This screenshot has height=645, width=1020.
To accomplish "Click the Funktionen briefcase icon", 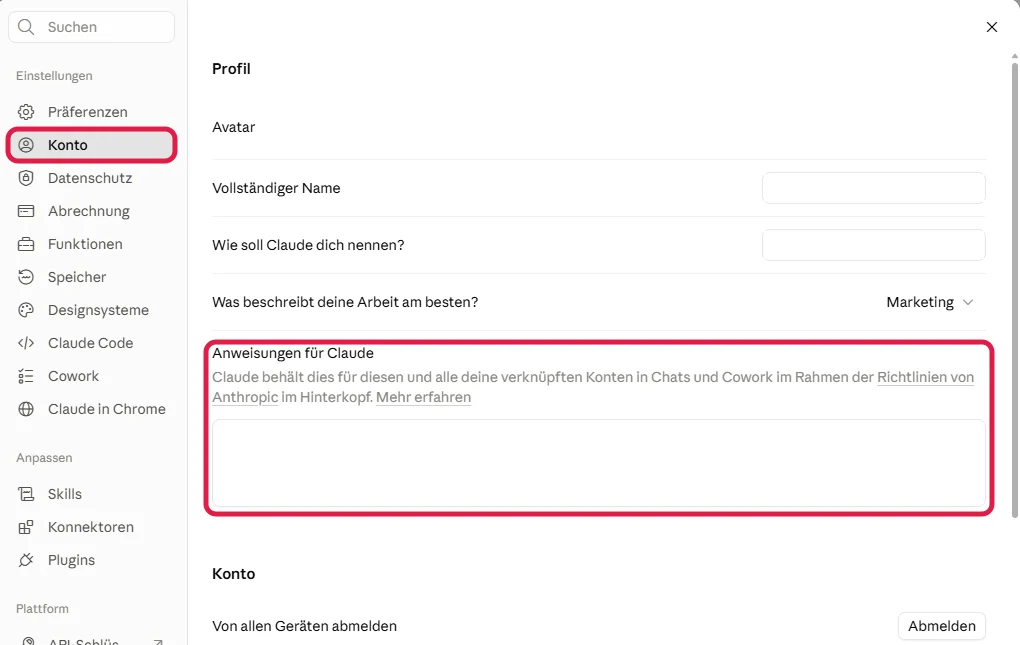I will 26,244.
